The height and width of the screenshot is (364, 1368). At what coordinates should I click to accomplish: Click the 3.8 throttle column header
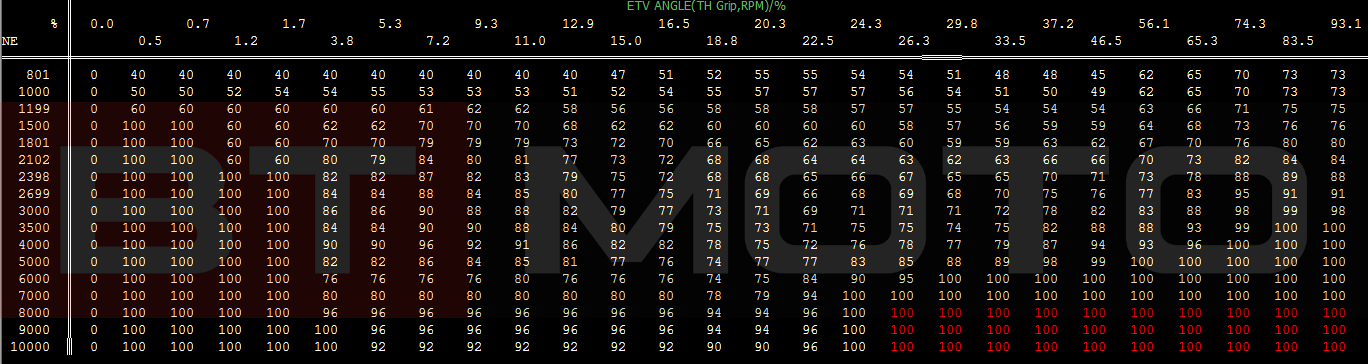pyautogui.click(x=342, y=41)
